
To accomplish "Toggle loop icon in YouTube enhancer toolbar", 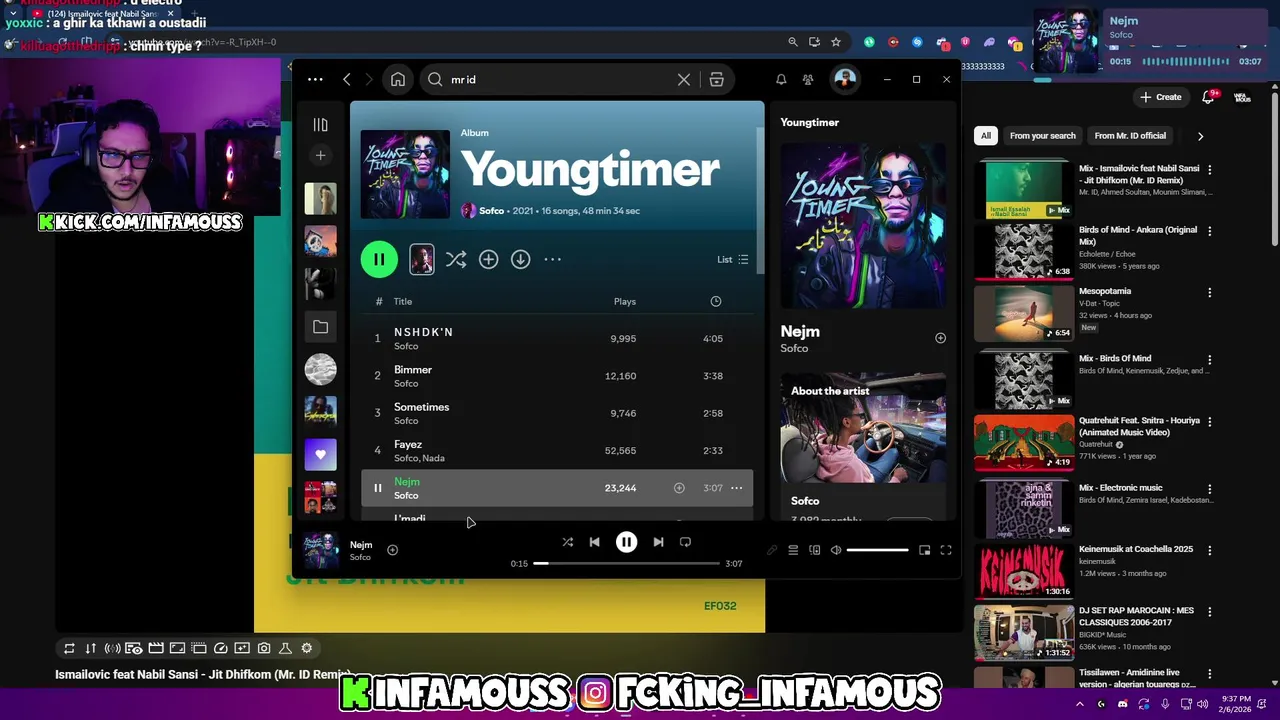I will pos(69,648).
